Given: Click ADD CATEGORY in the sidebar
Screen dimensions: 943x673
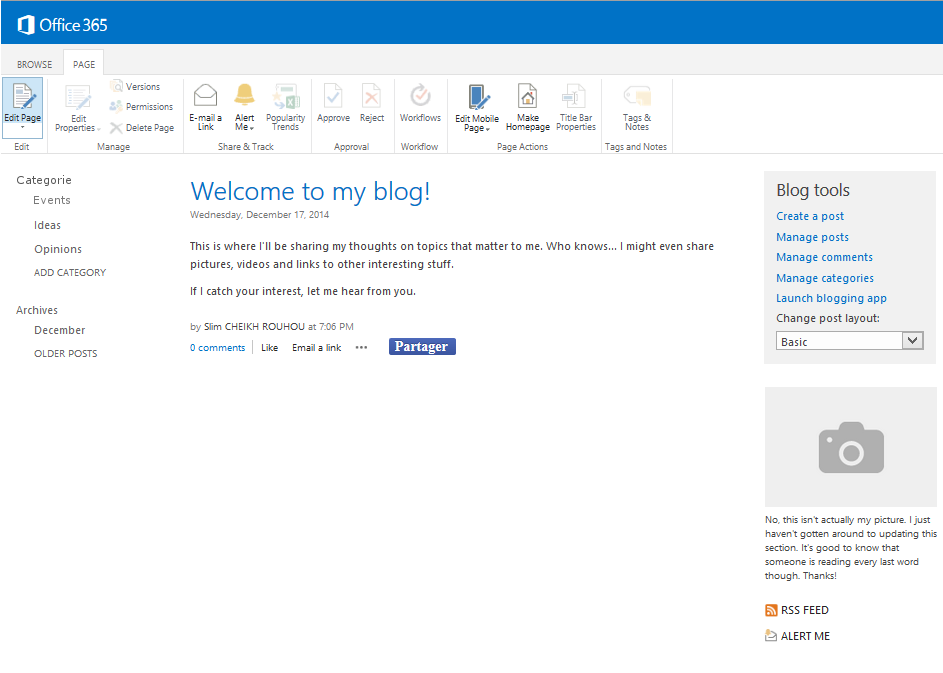Looking at the screenshot, I should coord(70,272).
